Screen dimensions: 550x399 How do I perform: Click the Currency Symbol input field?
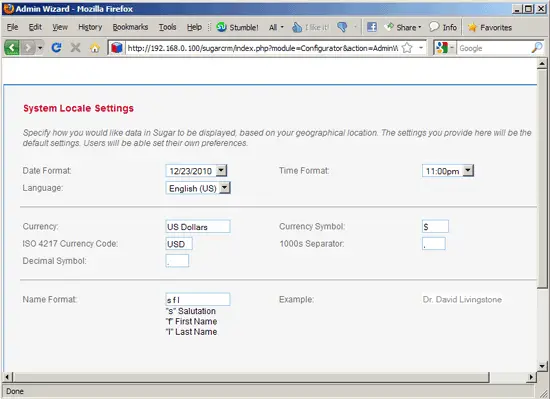[435, 226]
